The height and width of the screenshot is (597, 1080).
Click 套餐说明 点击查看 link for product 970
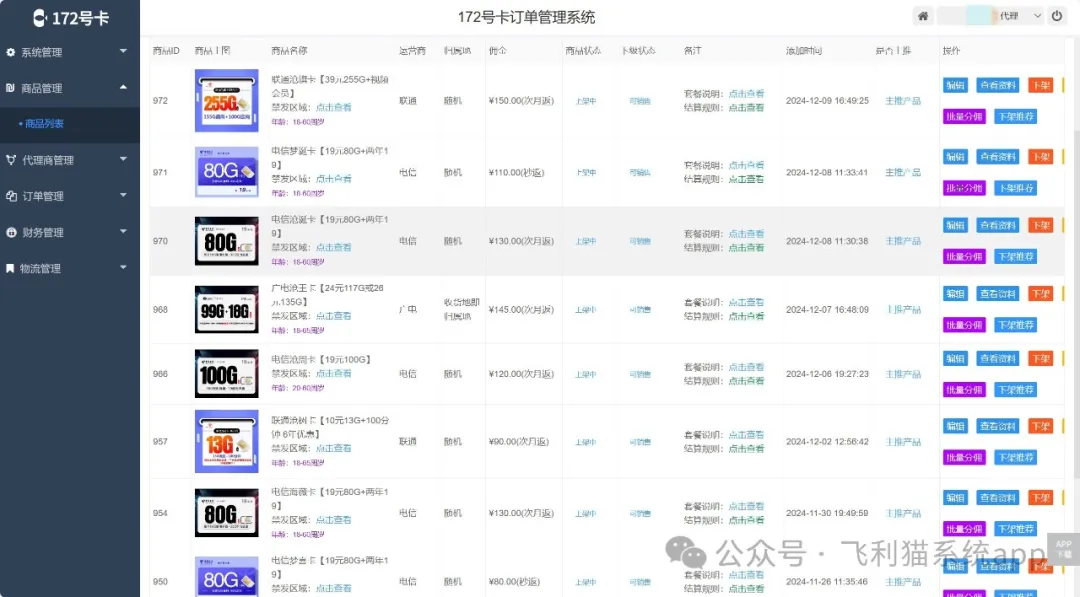click(747, 234)
